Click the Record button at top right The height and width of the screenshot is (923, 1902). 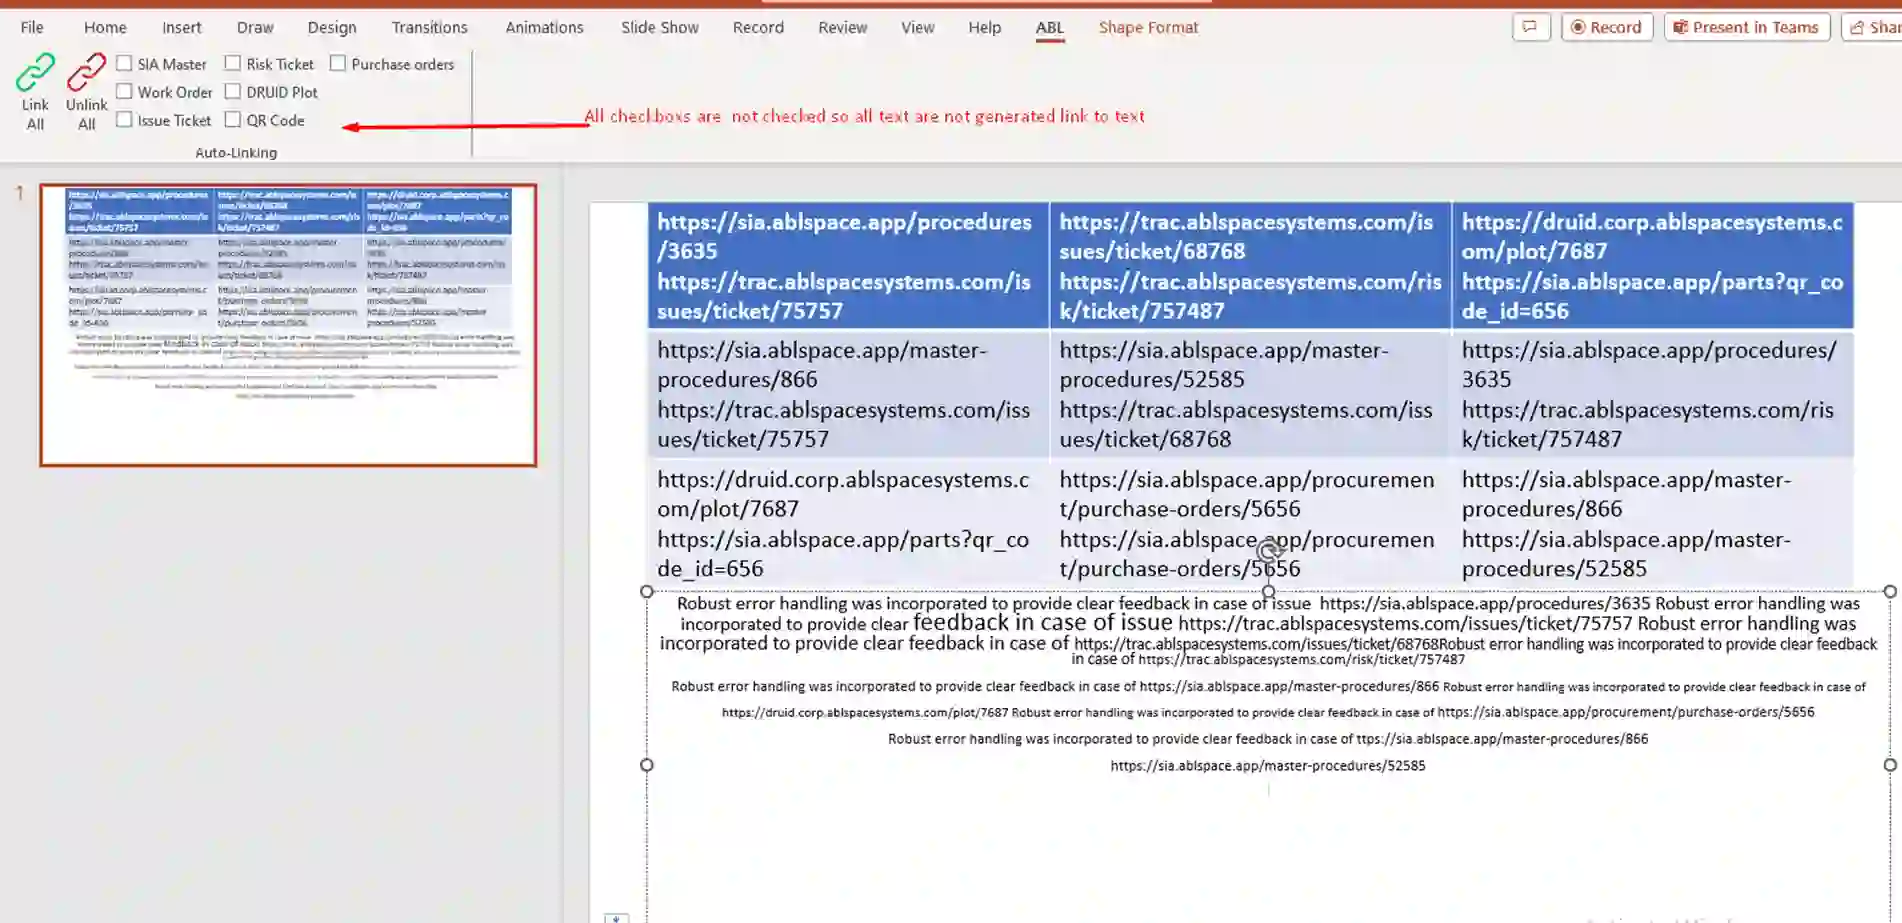coord(1607,27)
